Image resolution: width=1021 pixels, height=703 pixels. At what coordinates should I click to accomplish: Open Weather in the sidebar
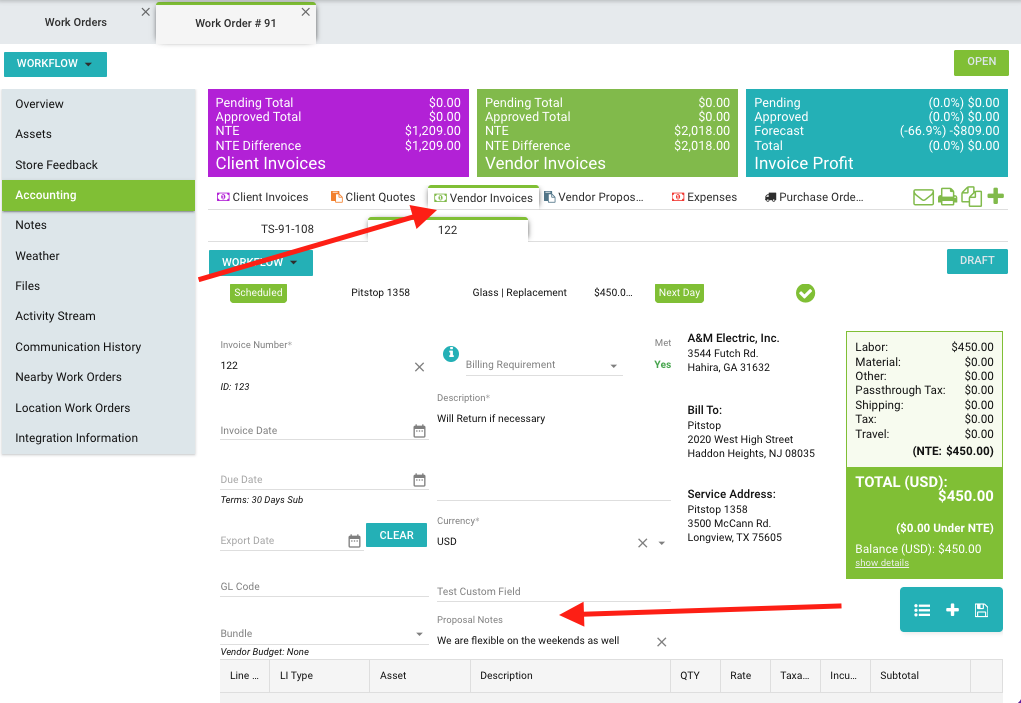(98, 256)
